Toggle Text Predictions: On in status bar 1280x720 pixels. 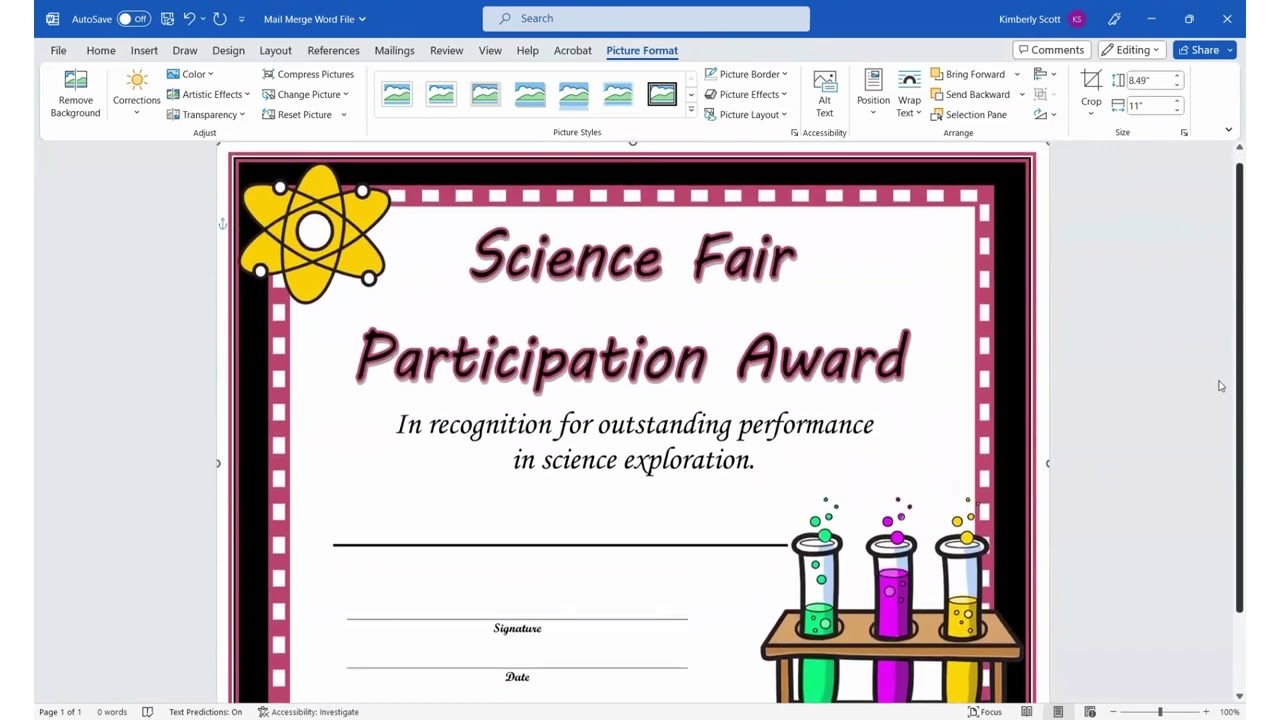click(205, 712)
